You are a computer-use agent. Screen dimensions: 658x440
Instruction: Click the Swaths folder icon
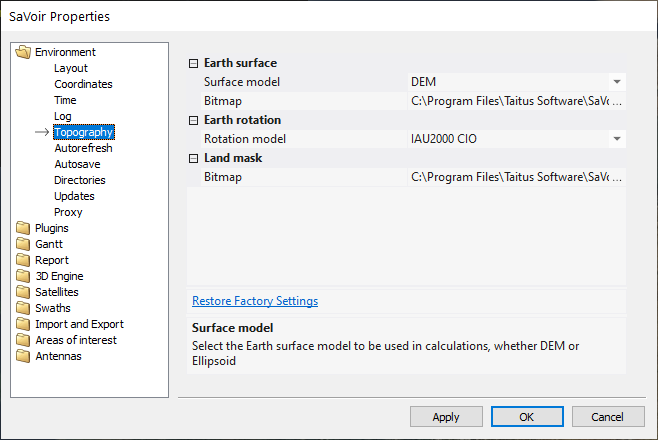pos(24,308)
